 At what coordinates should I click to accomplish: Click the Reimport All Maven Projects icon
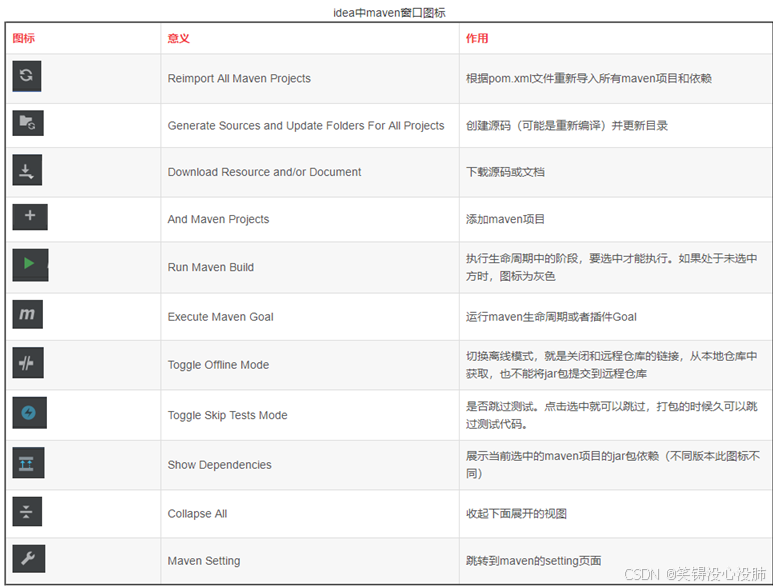pos(27,76)
